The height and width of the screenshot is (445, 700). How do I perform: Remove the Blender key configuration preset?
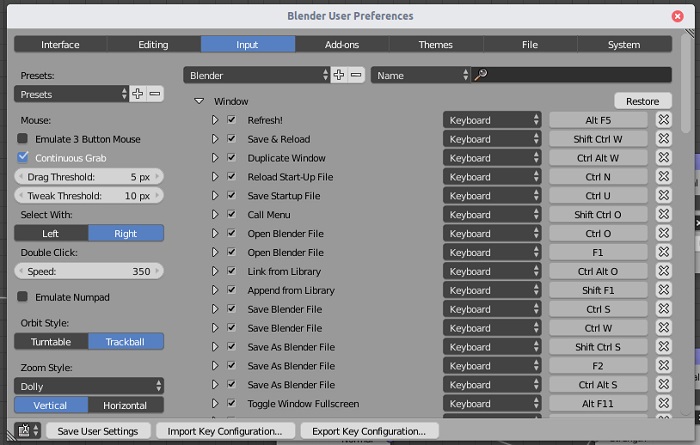coord(356,75)
